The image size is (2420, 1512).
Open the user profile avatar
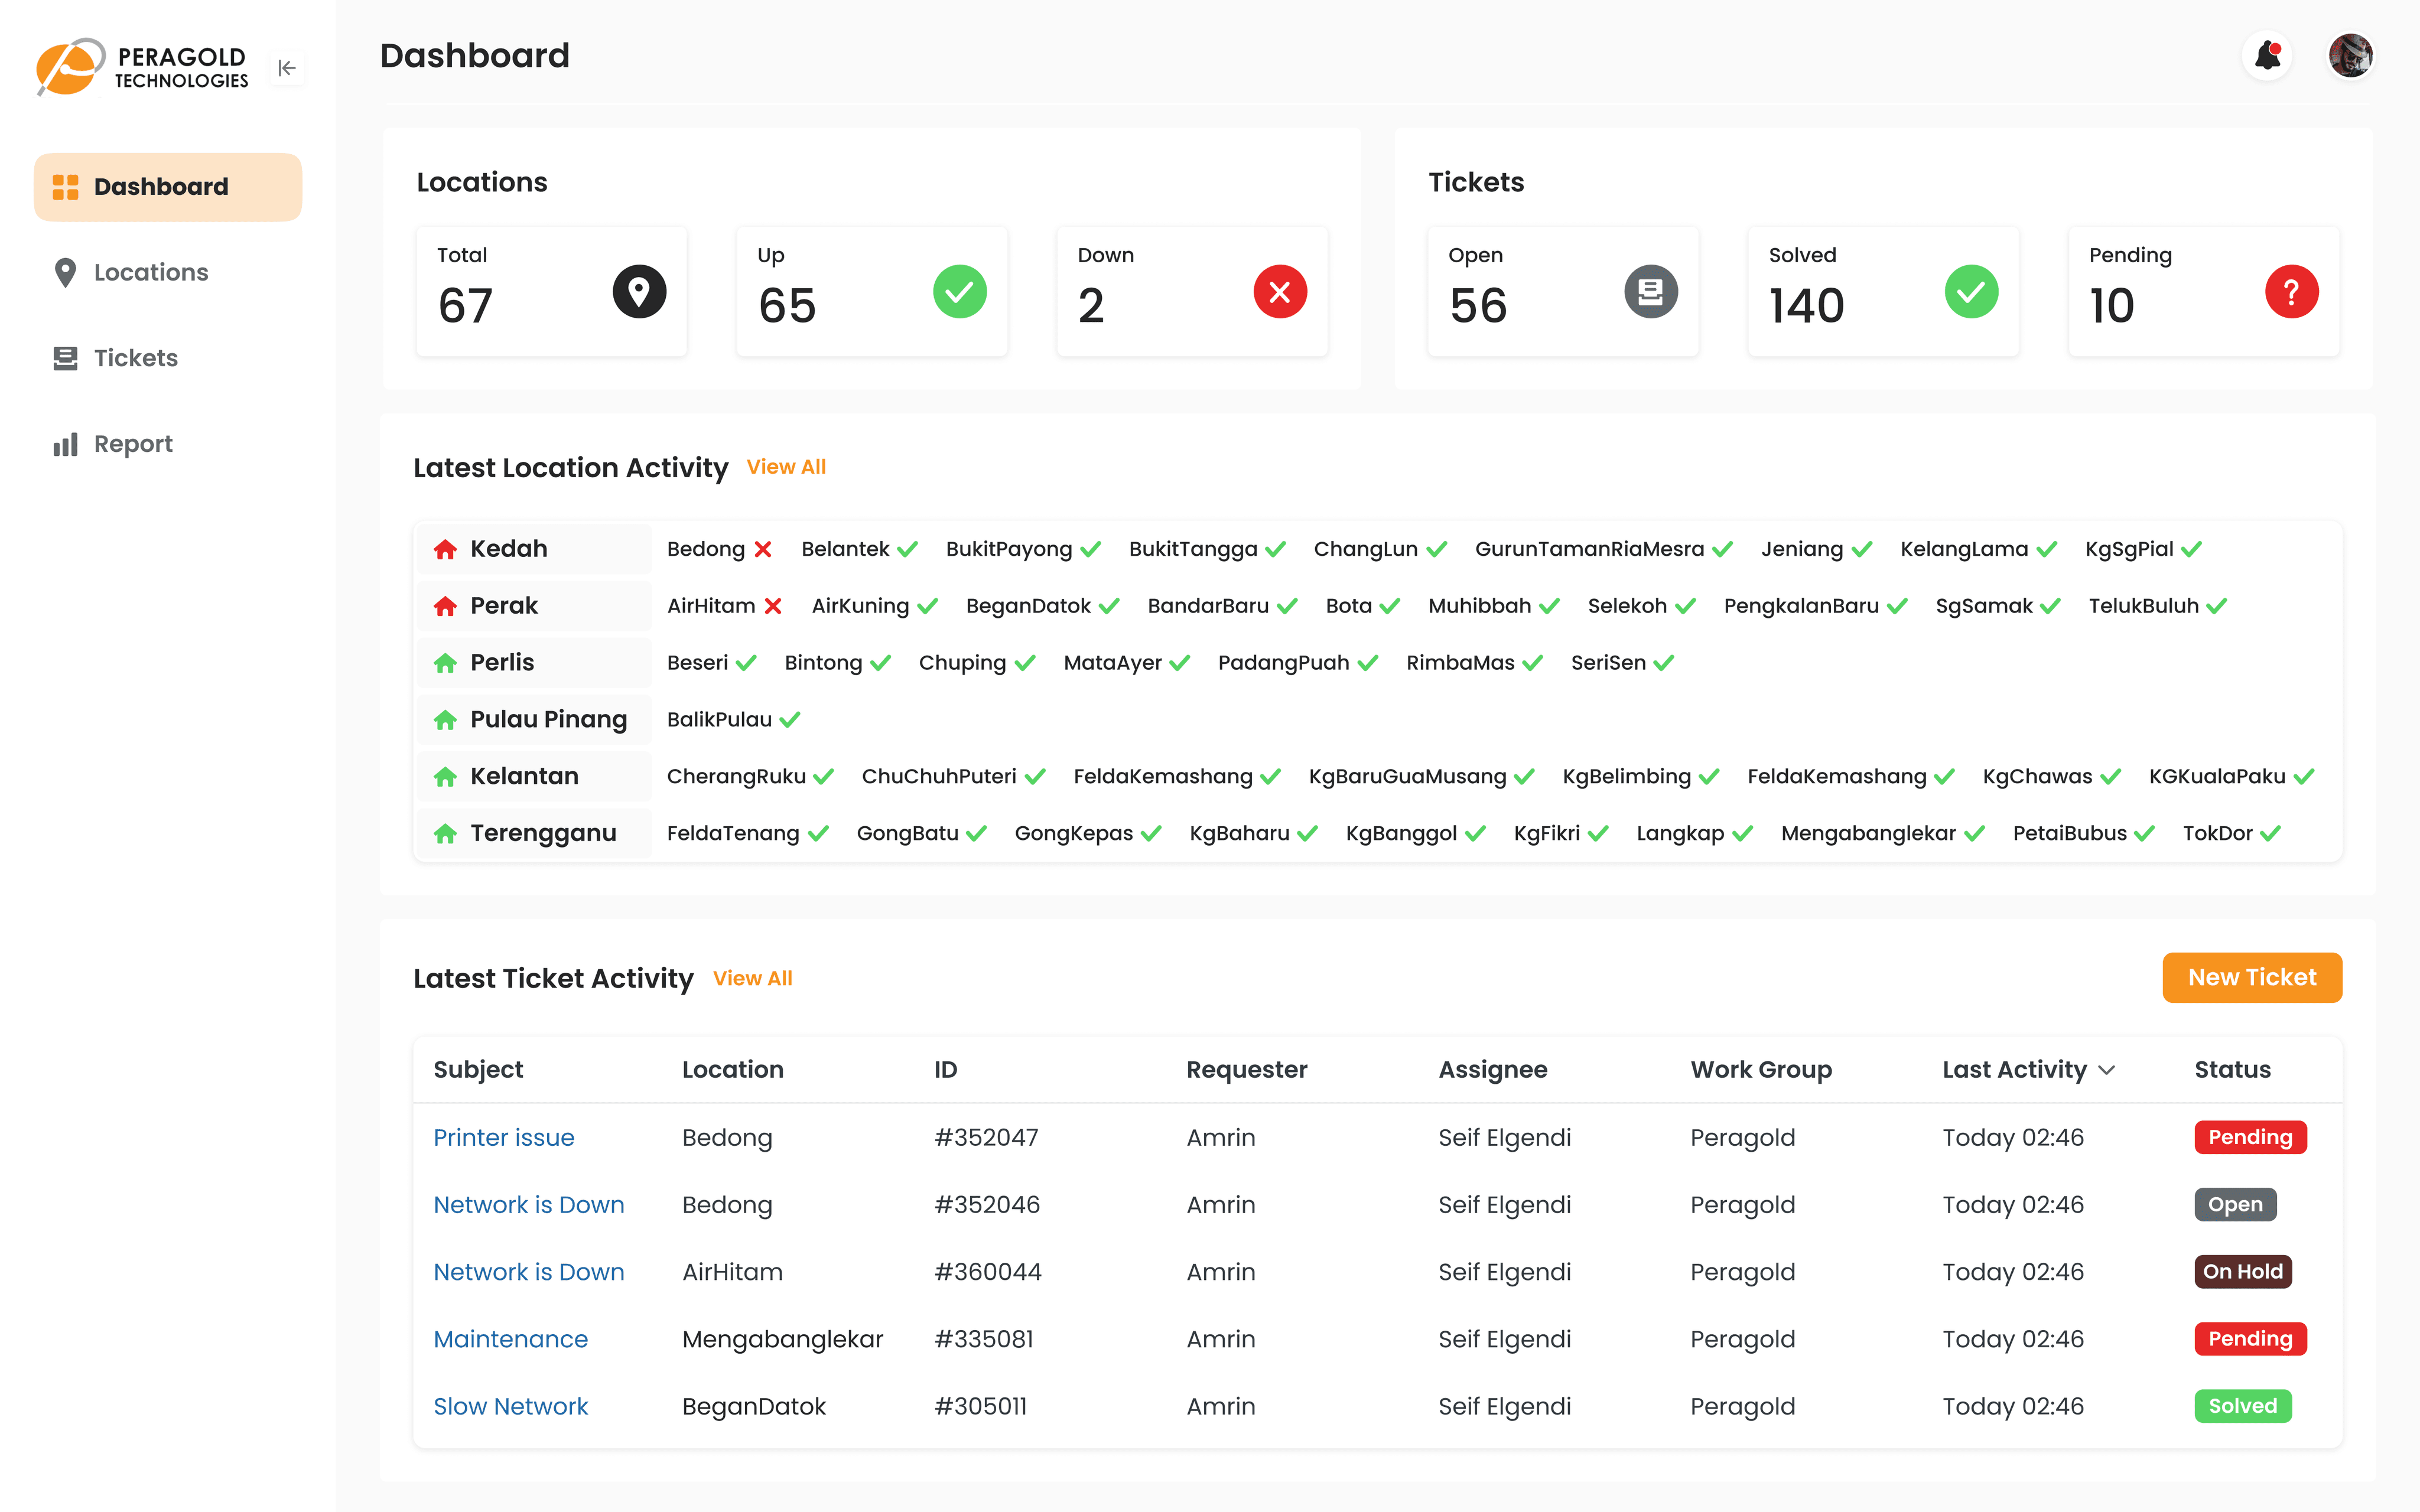pos(2350,56)
